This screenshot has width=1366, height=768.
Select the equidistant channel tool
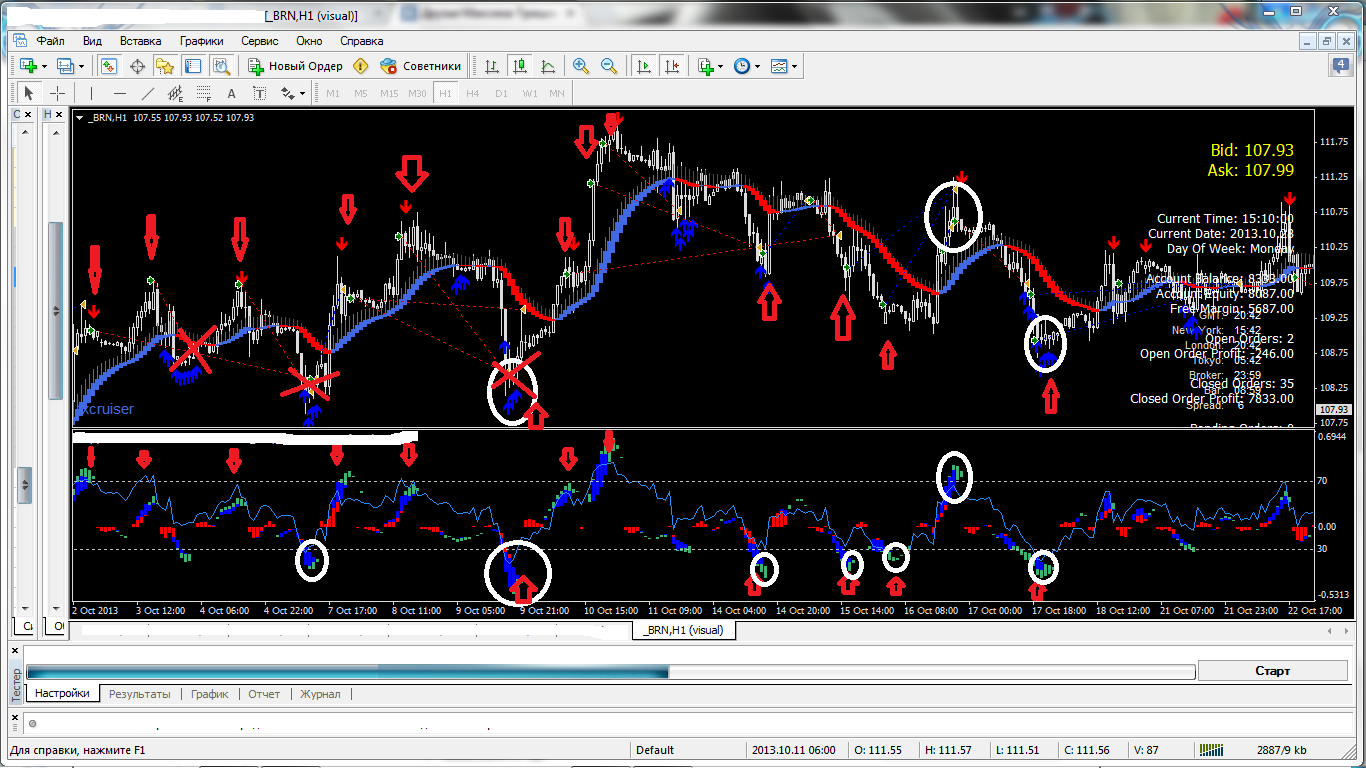point(176,93)
